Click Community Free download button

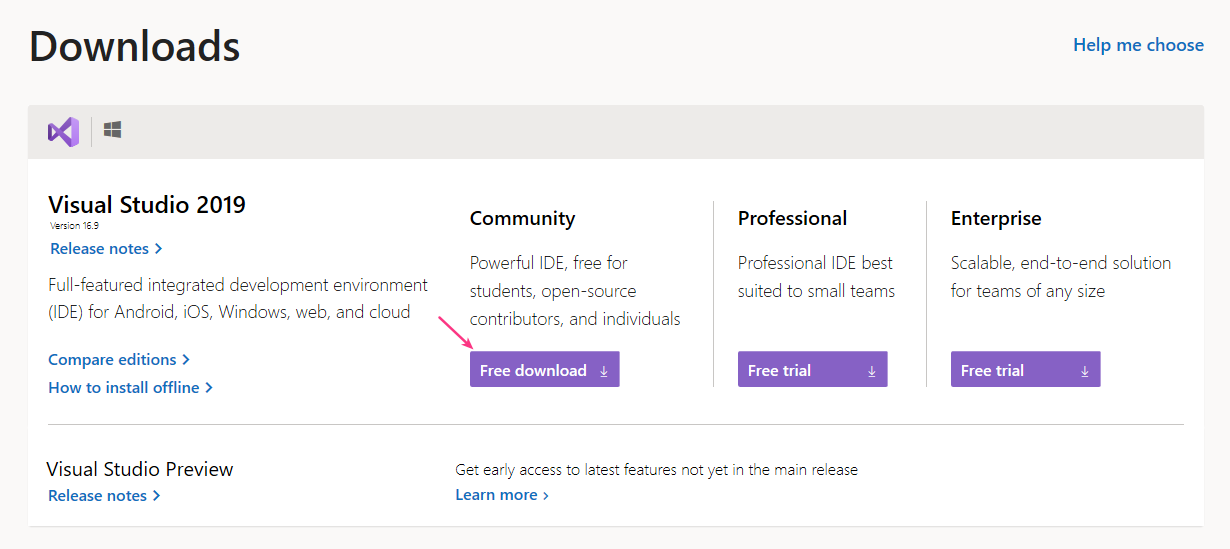(545, 369)
